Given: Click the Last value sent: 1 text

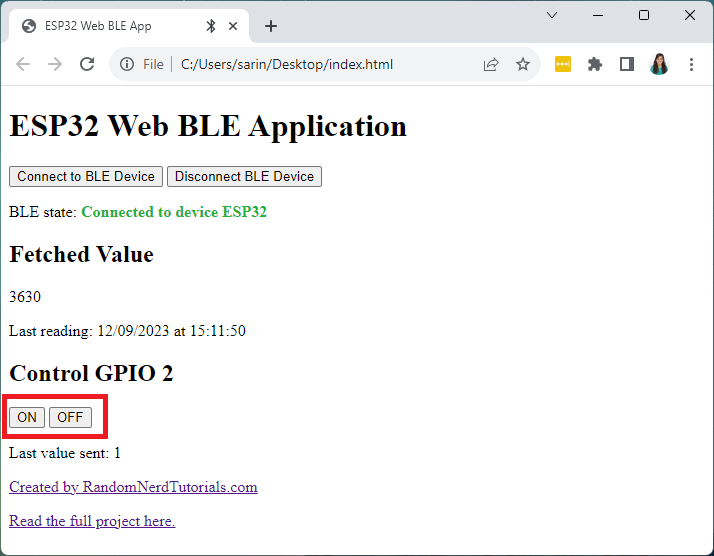Looking at the screenshot, I should (x=65, y=453).
